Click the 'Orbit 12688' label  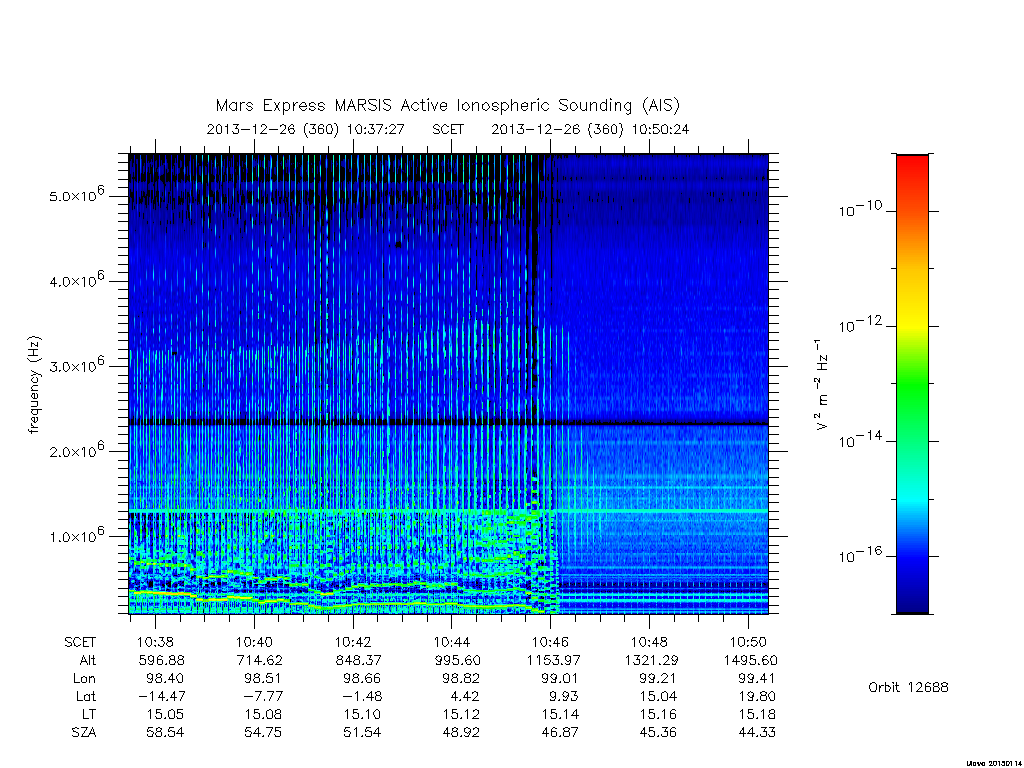coord(908,687)
